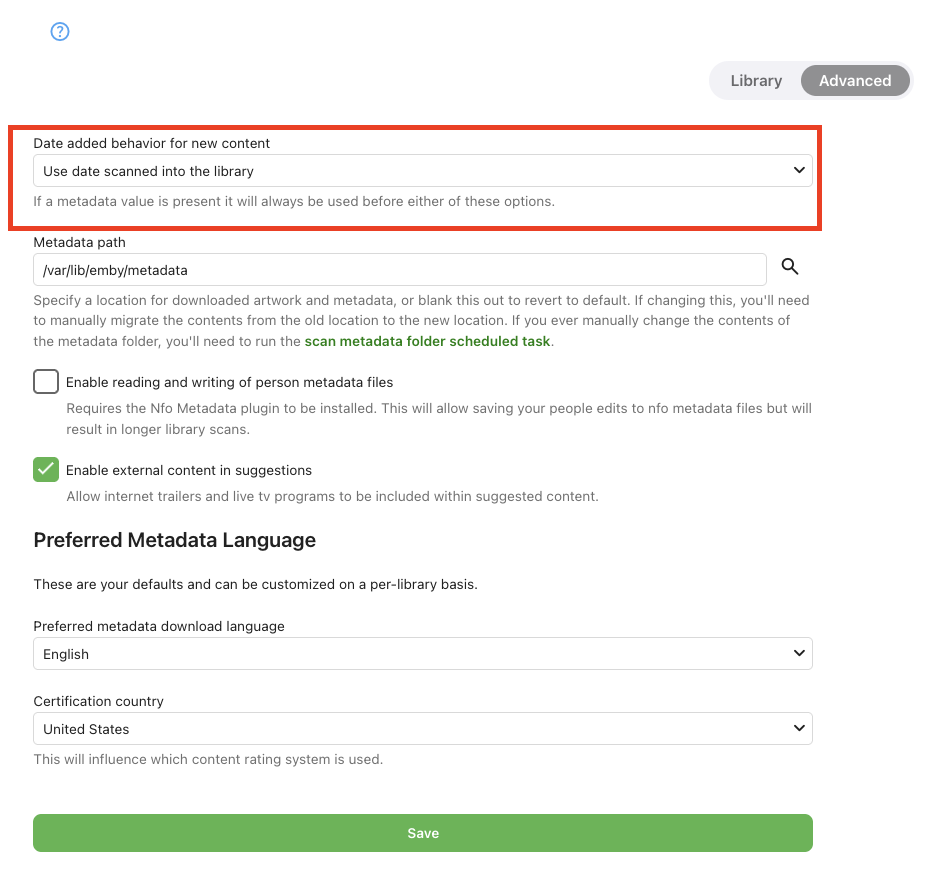This screenshot has height=883, width=925.
Task: Click the chevron arrow on the English dropdown
Action: tap(799, 654)
